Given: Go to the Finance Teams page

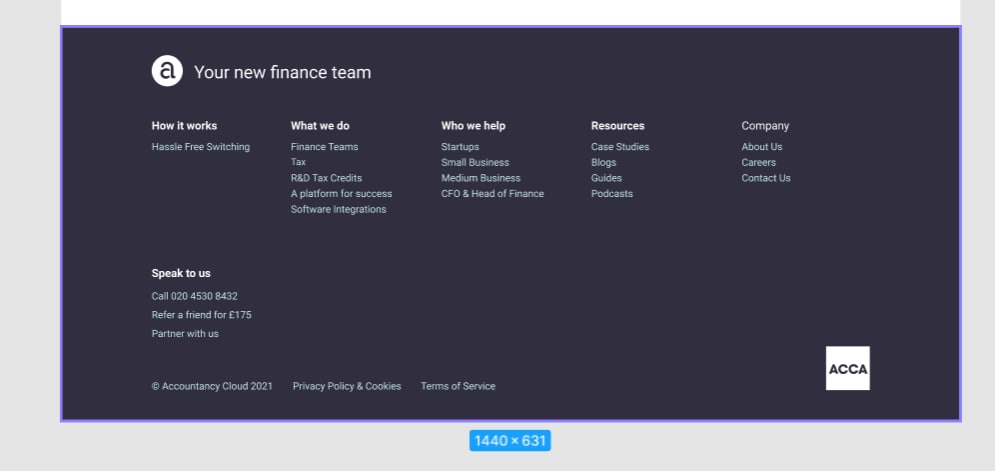Looking at the screenshot, I should point(324,147).
